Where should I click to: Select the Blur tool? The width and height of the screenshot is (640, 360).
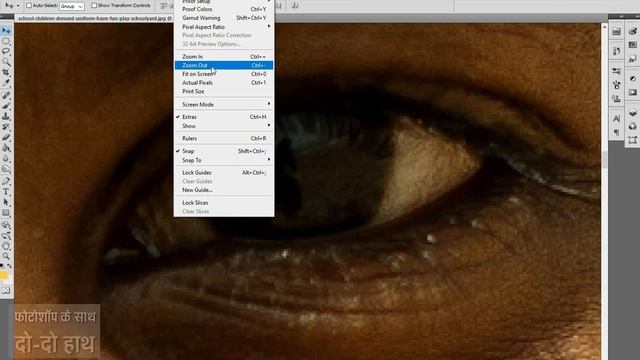(6, 158)
